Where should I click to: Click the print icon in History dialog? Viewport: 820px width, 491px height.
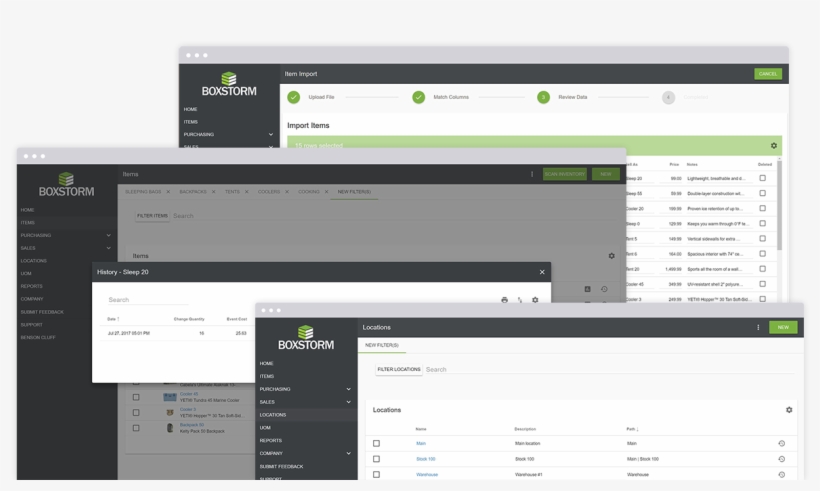[504, 300]
